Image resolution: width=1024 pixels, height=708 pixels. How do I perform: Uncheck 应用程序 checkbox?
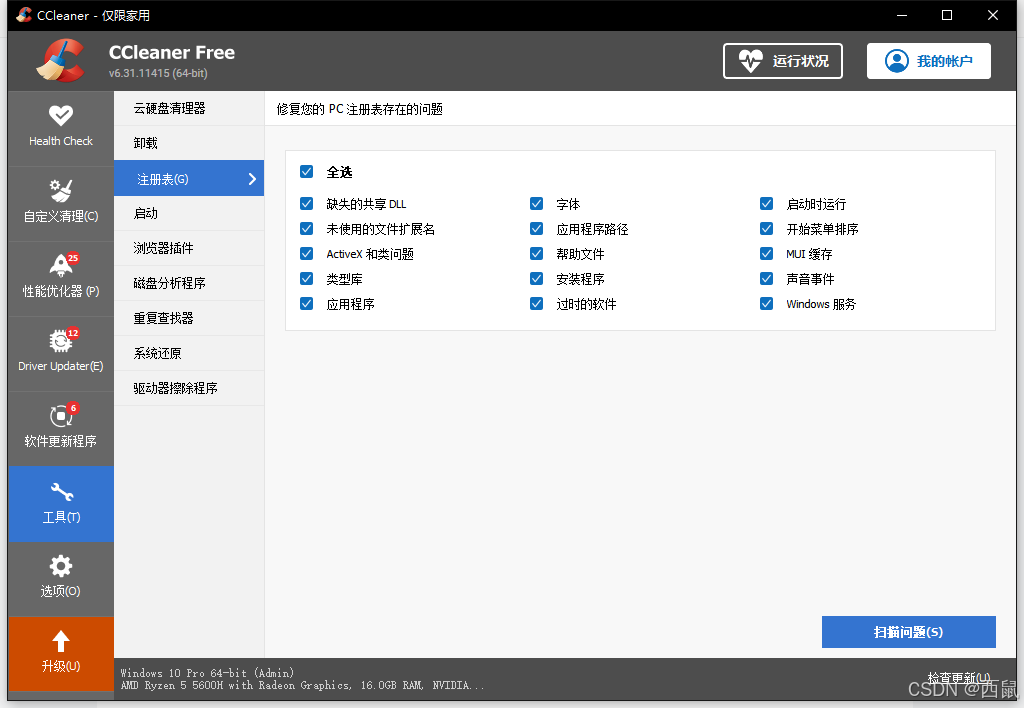click(306, 304)
